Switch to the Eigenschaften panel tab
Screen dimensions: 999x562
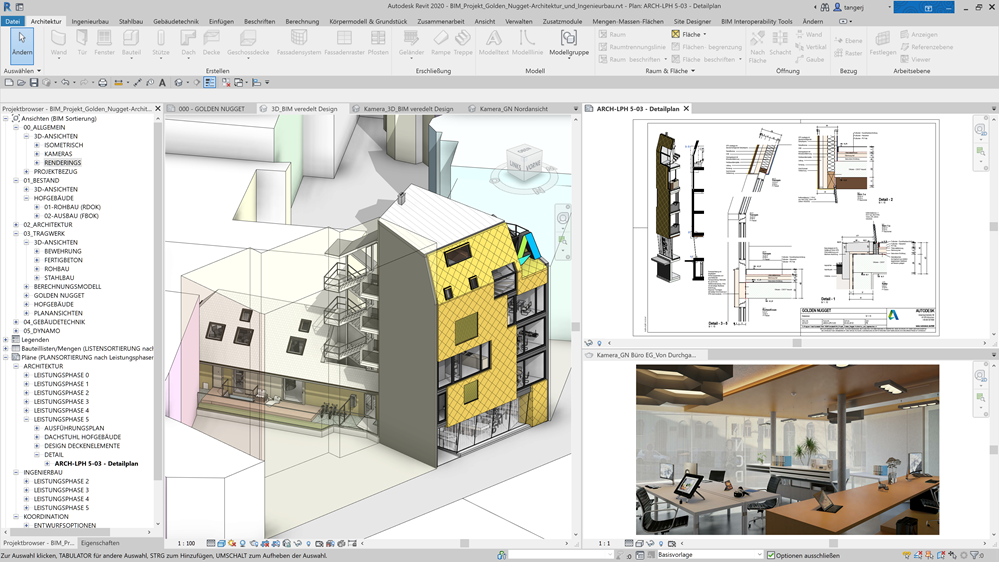click(100, 543)
